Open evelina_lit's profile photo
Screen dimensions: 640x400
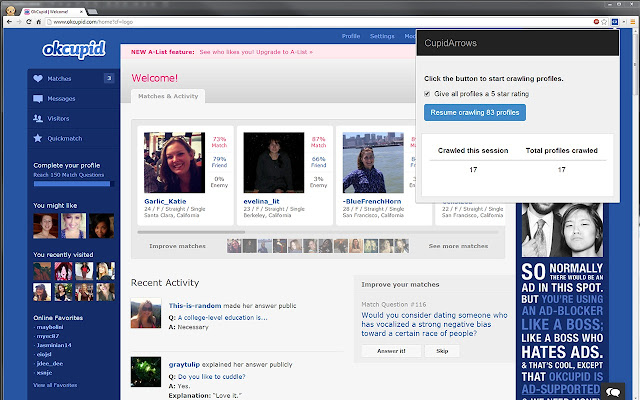point(274,162)
